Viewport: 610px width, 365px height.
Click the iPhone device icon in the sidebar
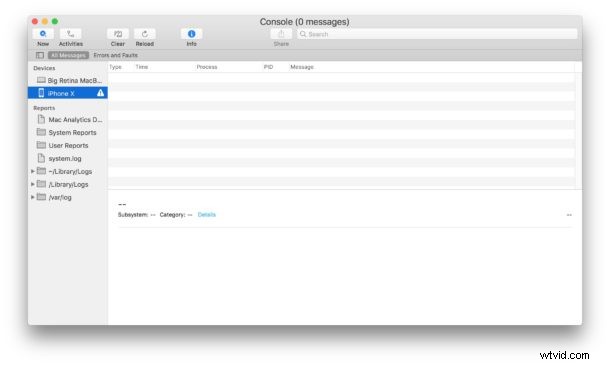click(x=41, y=93)
